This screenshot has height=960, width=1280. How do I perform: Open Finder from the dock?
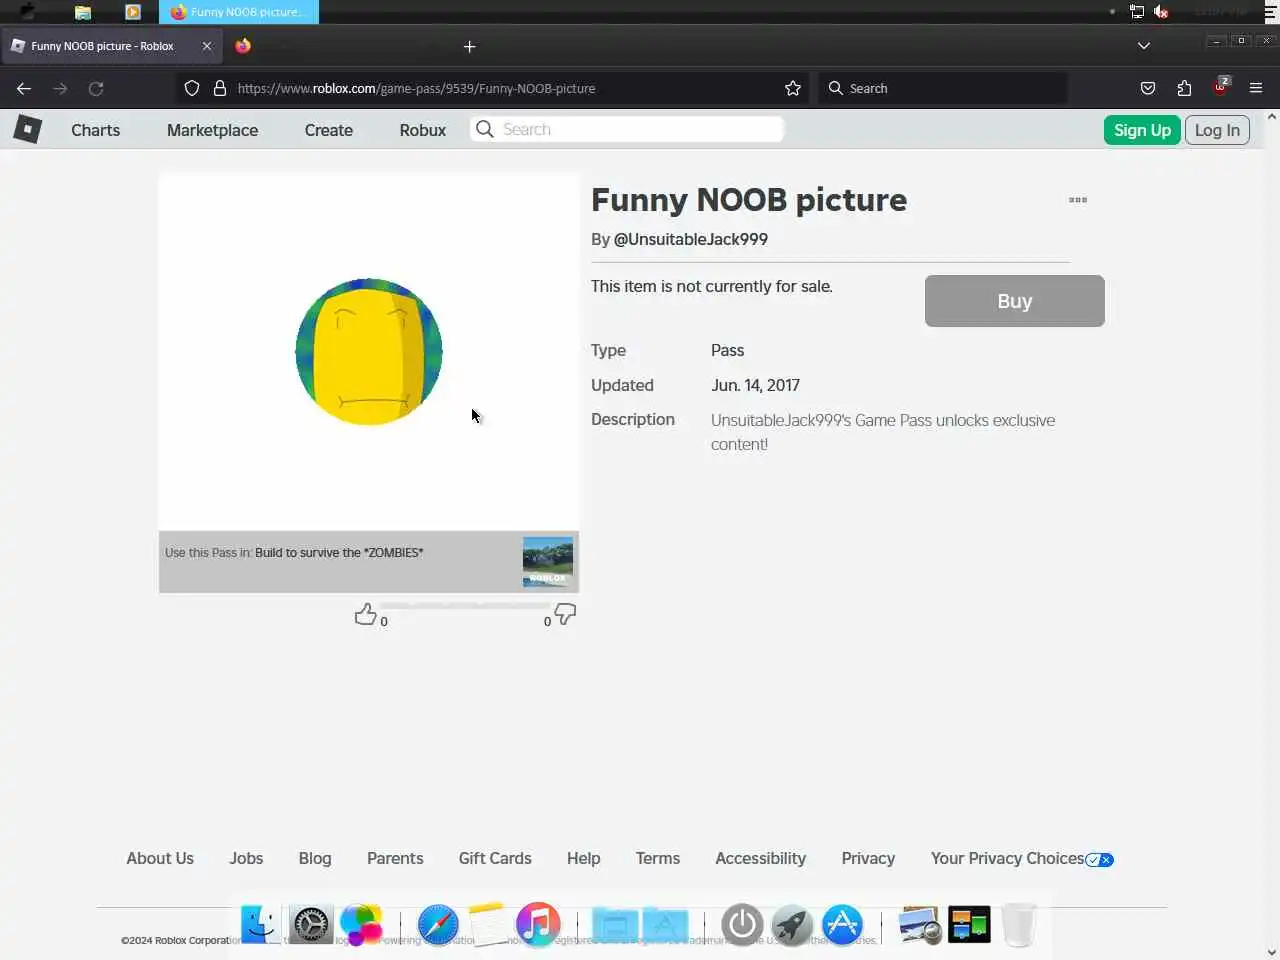(x=261, y=925)
